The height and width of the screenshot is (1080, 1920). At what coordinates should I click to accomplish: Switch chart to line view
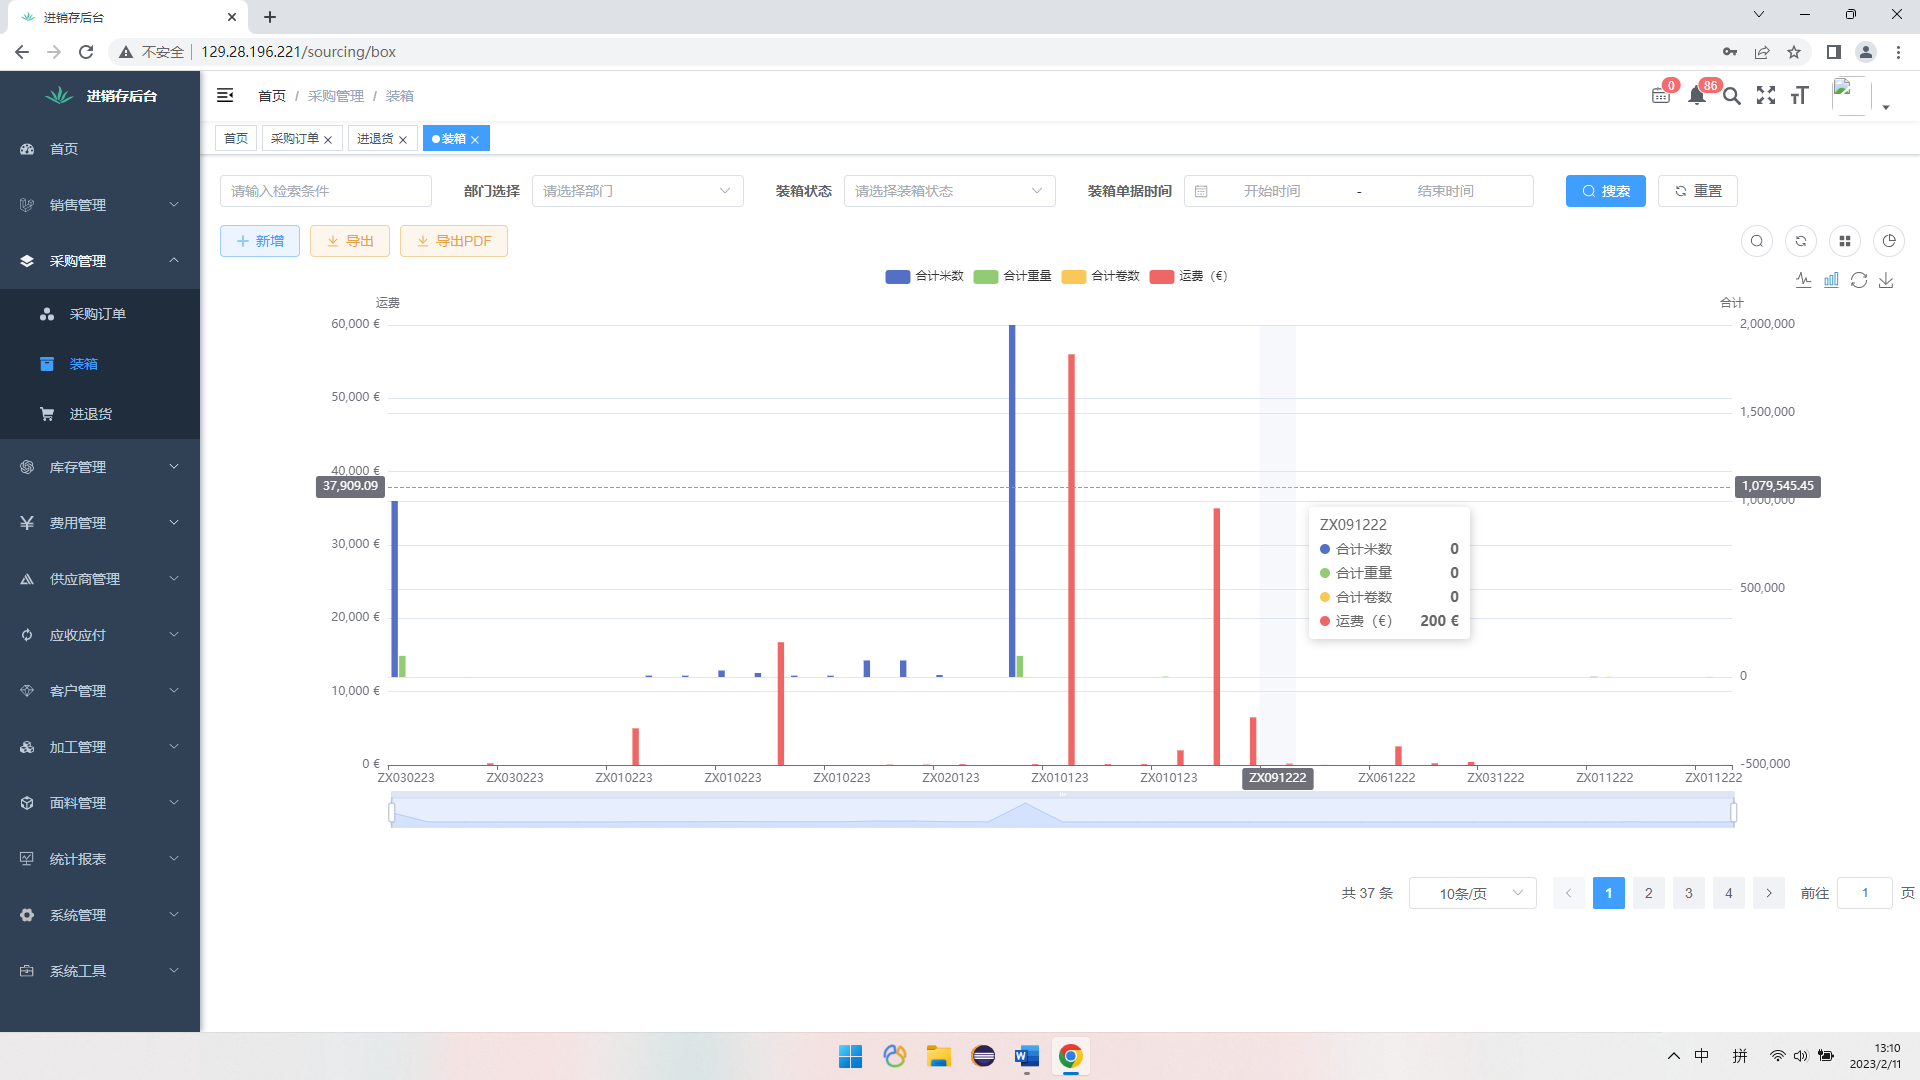pyautogui.click(x=1803, y=280)
